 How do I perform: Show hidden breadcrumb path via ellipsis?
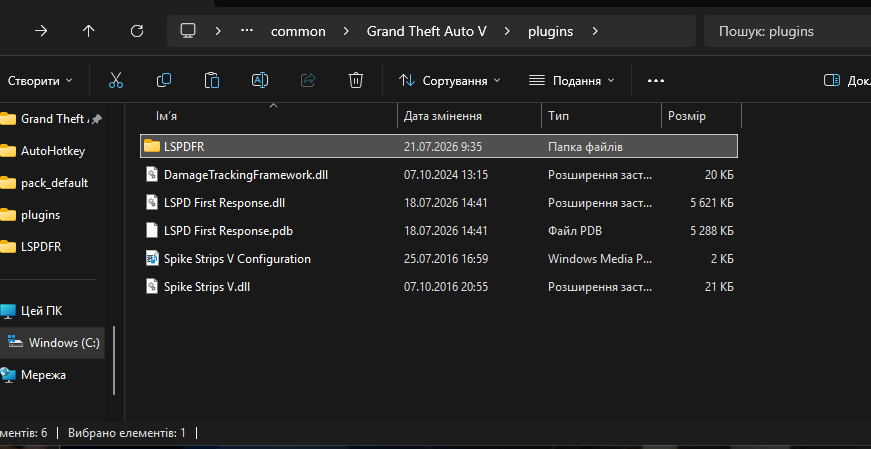(x=247, y=31)
